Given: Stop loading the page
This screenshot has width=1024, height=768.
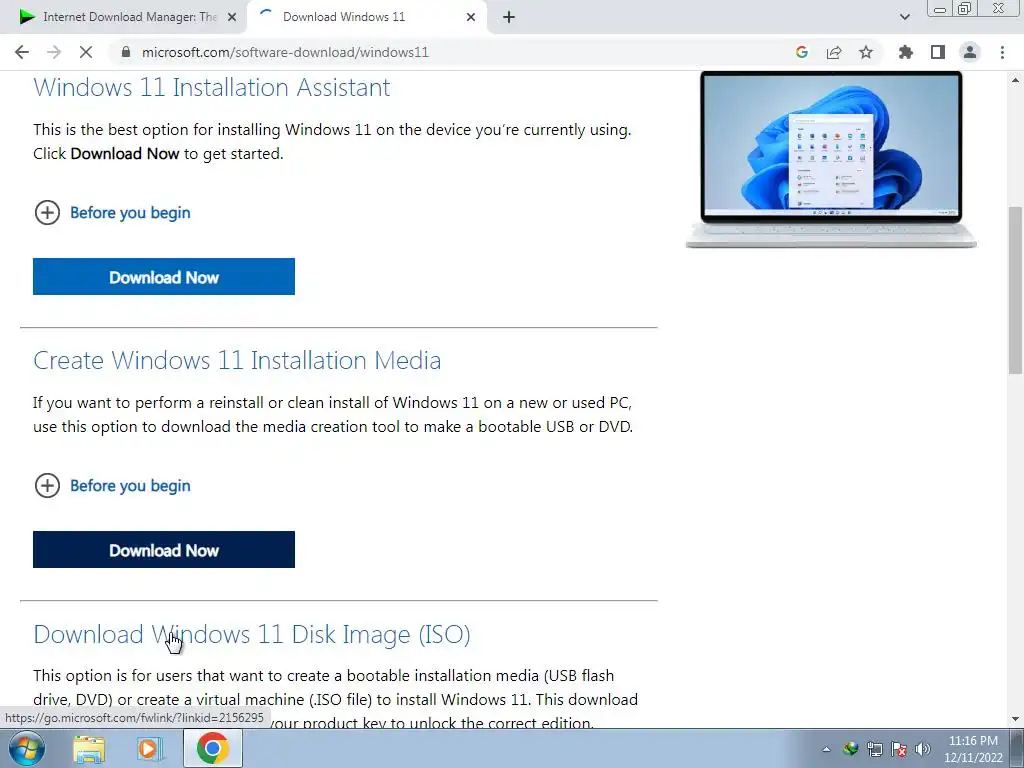Looking at the screenshot, I should click(x=86, y=52).
